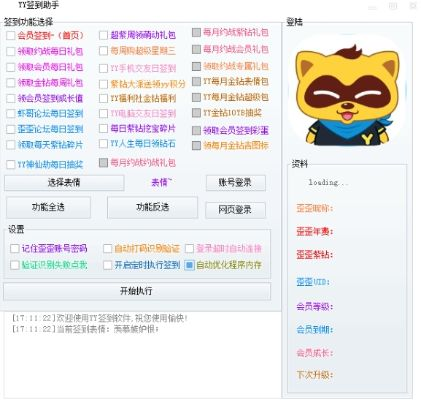Enable 领取约战每日礼包 option
Screen dimensions: 421x400
[11, 51]
